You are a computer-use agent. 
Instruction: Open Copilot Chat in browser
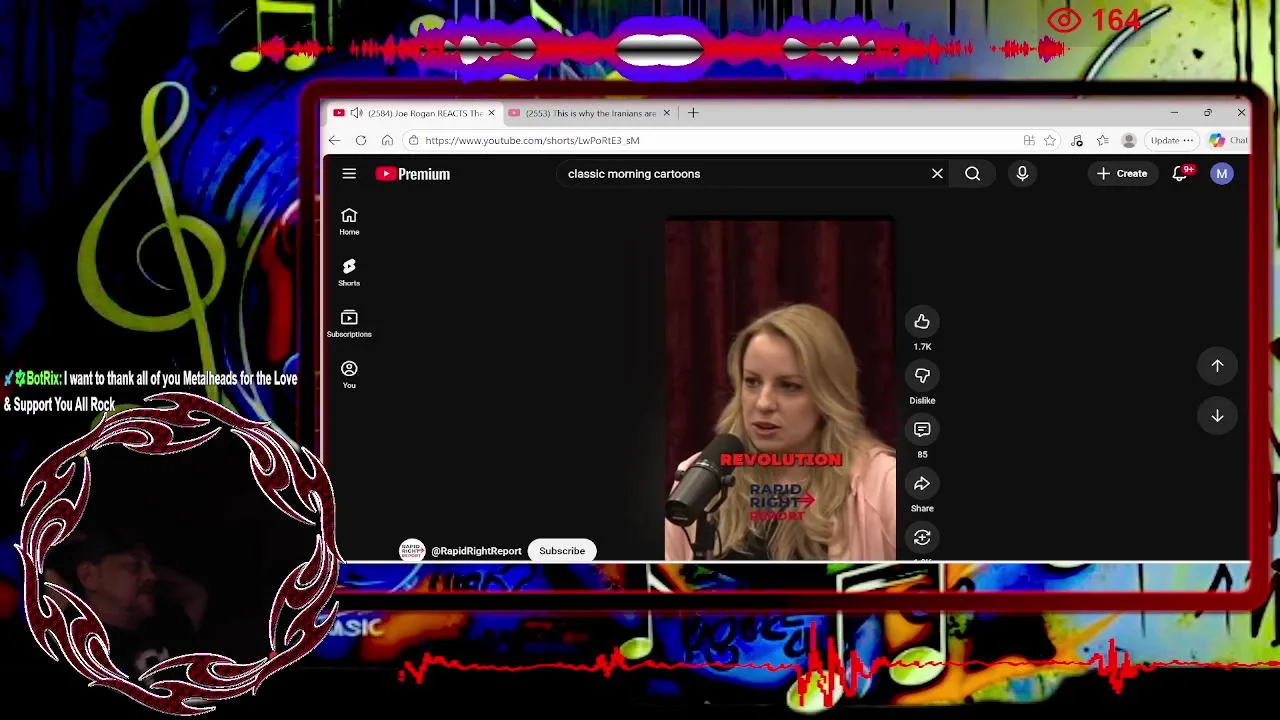1228,140
